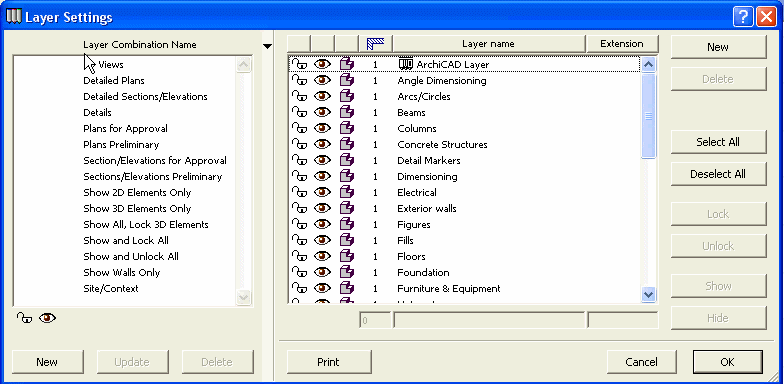
Task: Click the lock icon below the combination list
Action: (24, 318)
